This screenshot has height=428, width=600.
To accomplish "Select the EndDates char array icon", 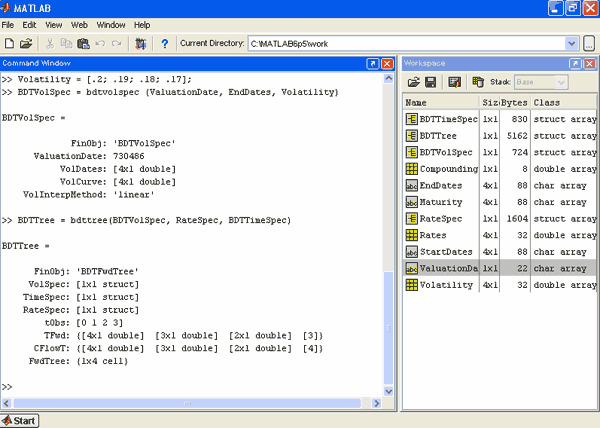I will pos(412,186).
